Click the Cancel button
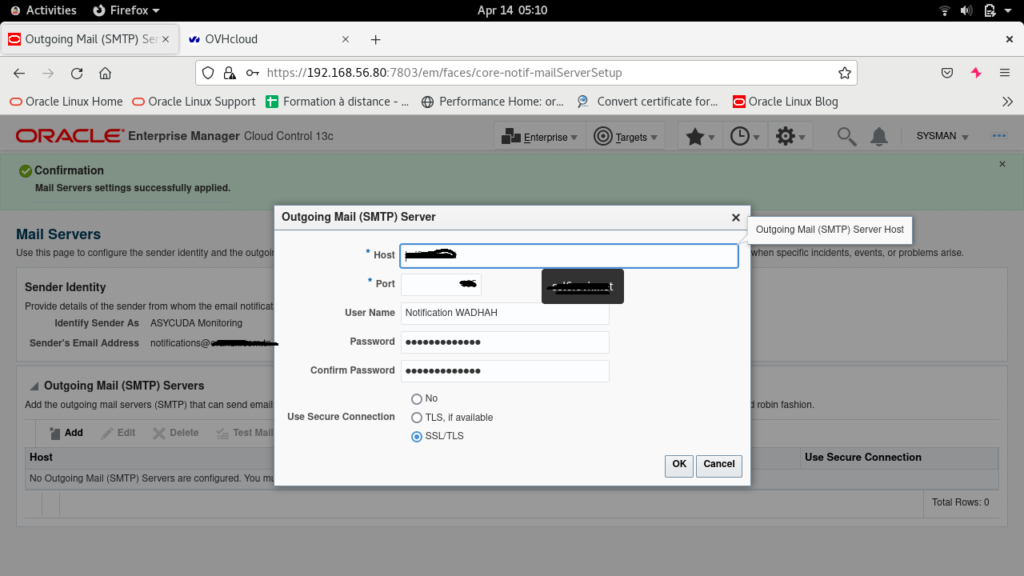This screenshot has height=576, width=1024. [x=718, y=465]
